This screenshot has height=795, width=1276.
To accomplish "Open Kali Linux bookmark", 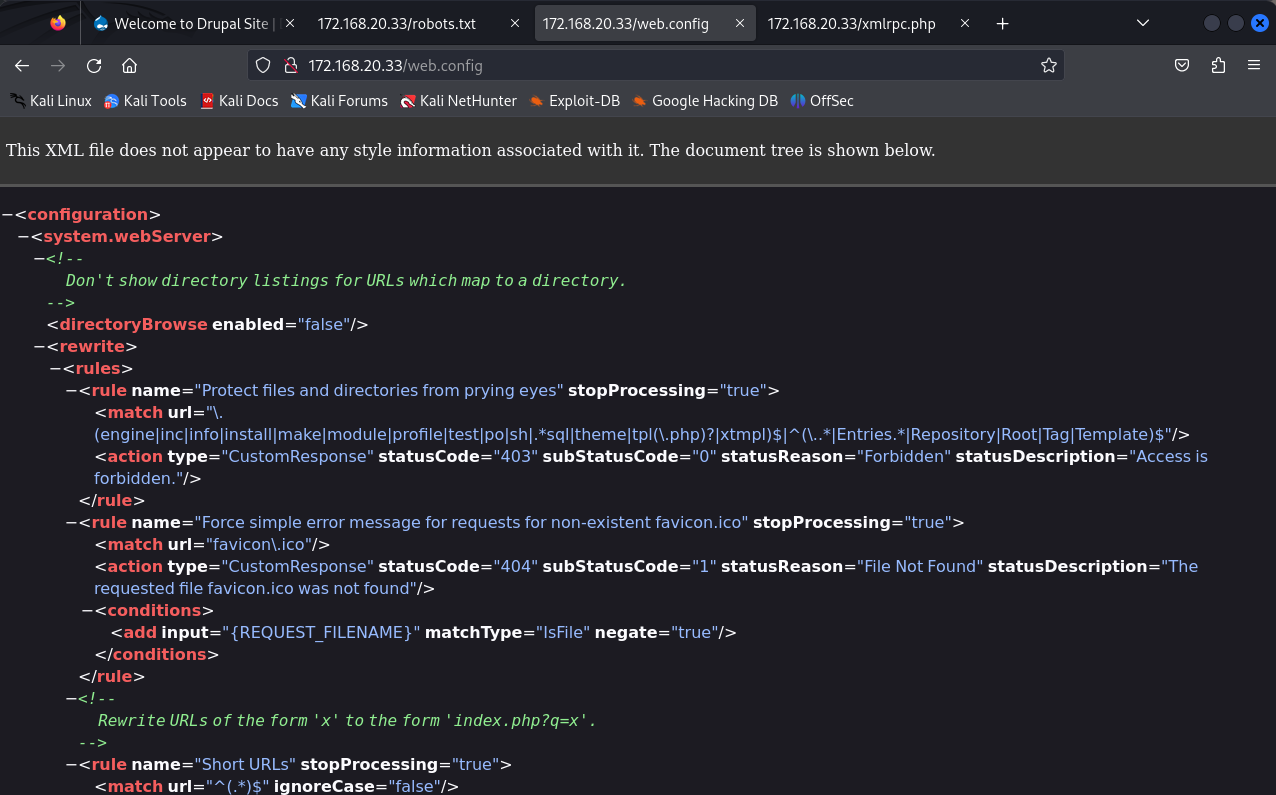I will 51,100.
